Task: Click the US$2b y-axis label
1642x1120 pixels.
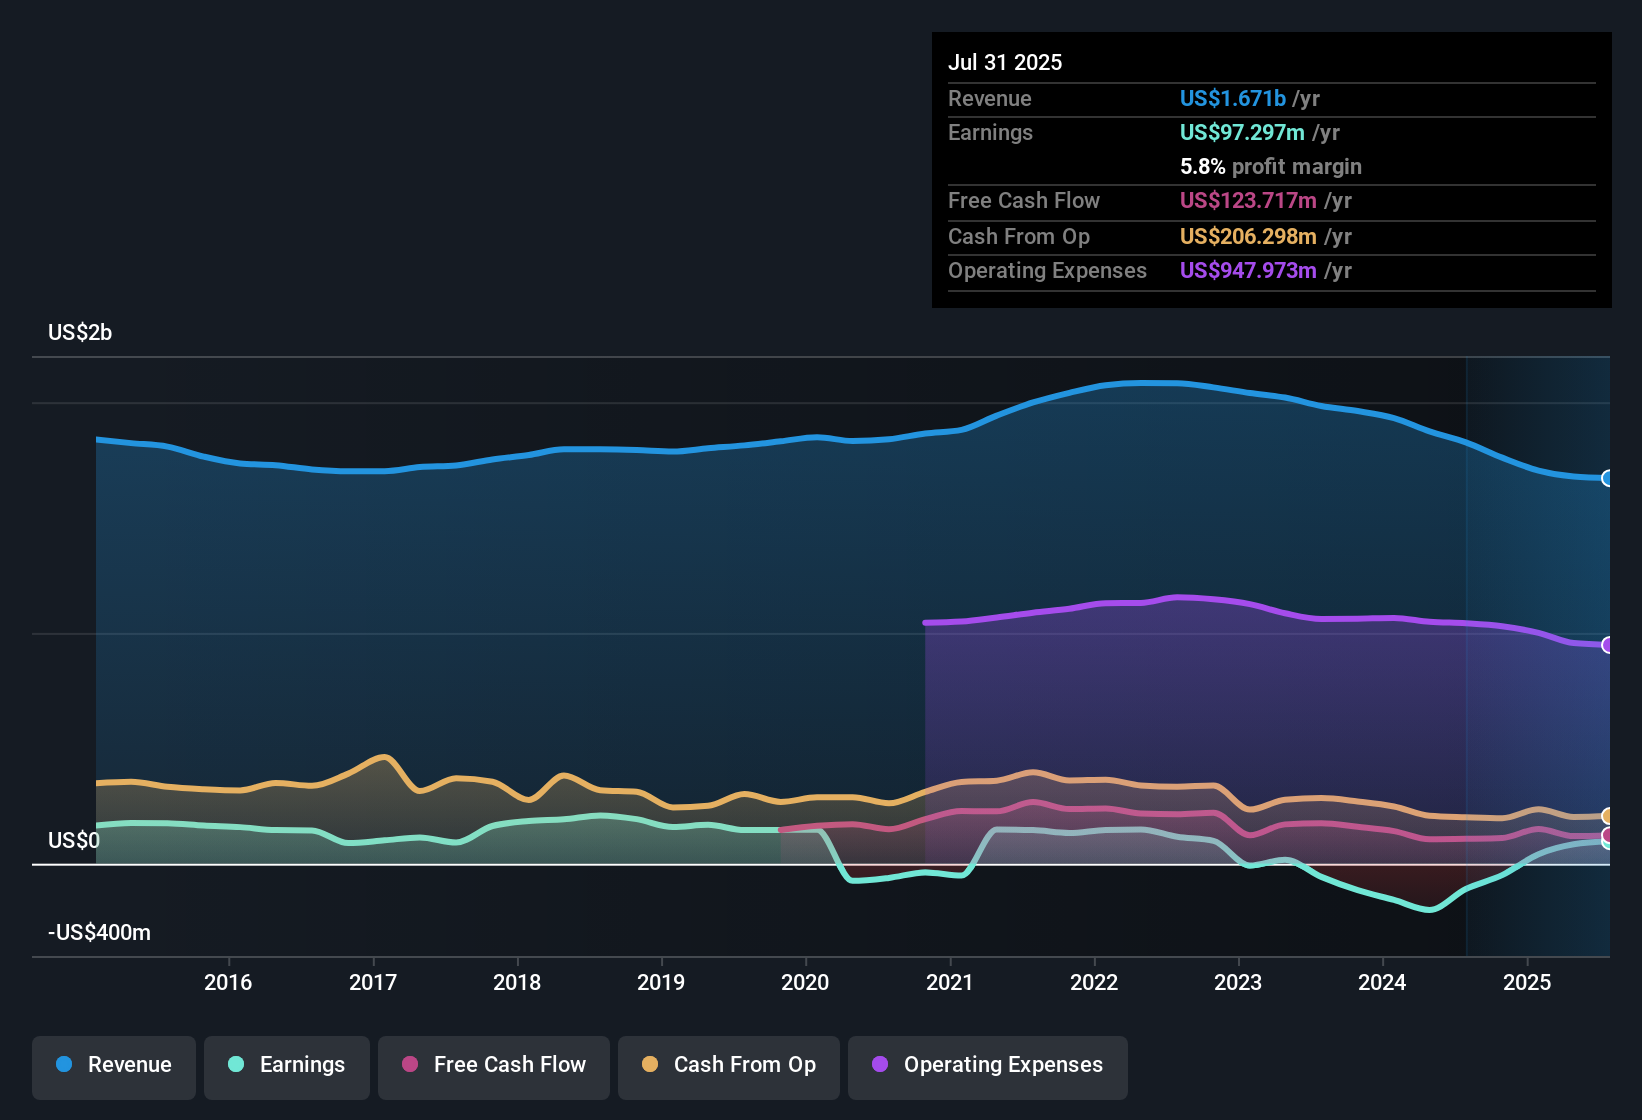Action: click(x=80, y=332)
